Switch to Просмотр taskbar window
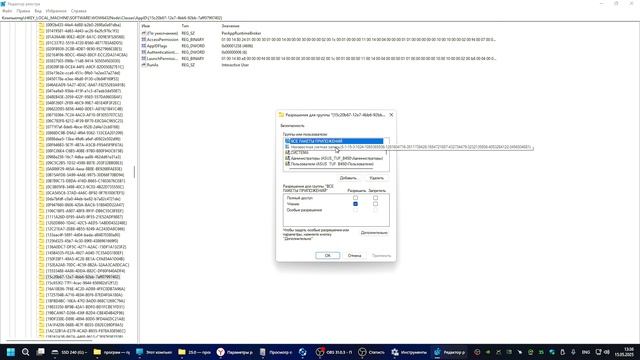This screenshot has height=360, width=640. point(276,352)
